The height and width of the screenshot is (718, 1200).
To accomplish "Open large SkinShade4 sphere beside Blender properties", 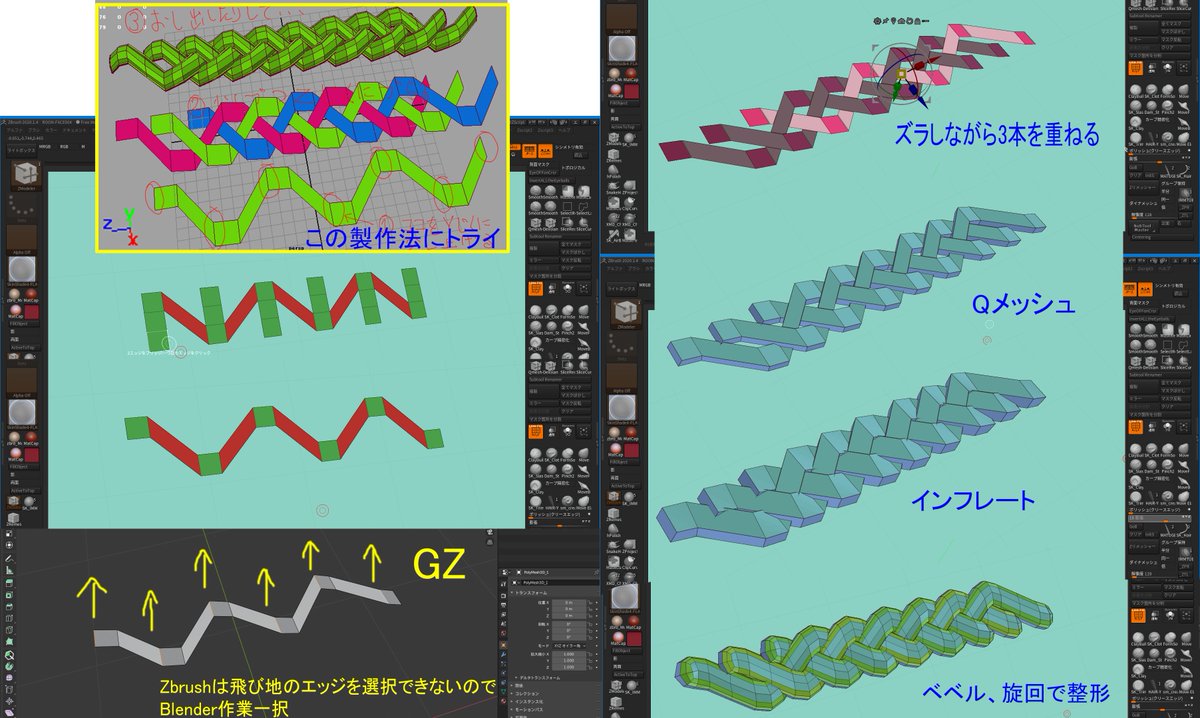I will tap(625, 596).
